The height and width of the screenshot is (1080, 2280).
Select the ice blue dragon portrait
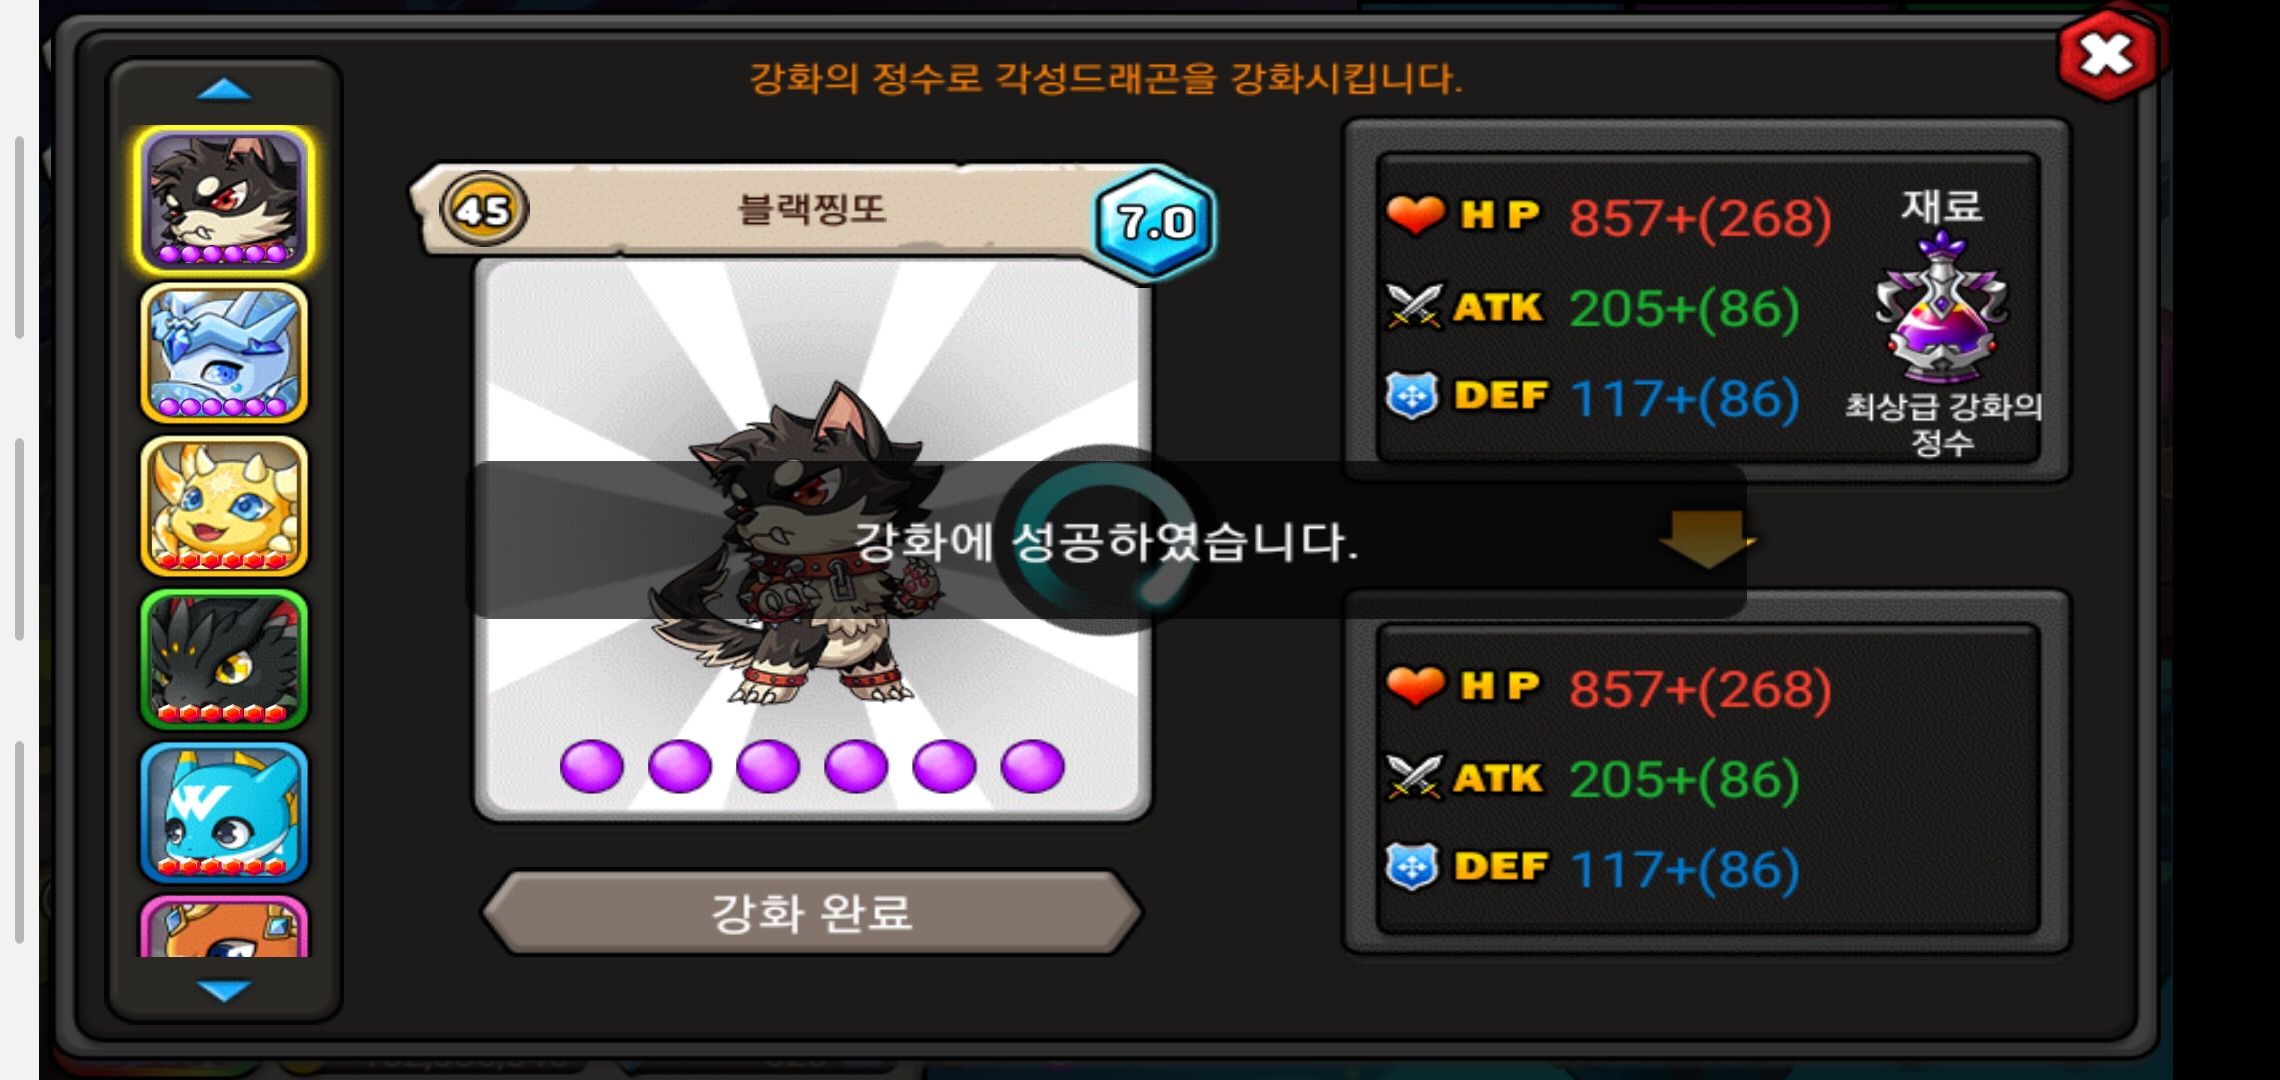224,353
